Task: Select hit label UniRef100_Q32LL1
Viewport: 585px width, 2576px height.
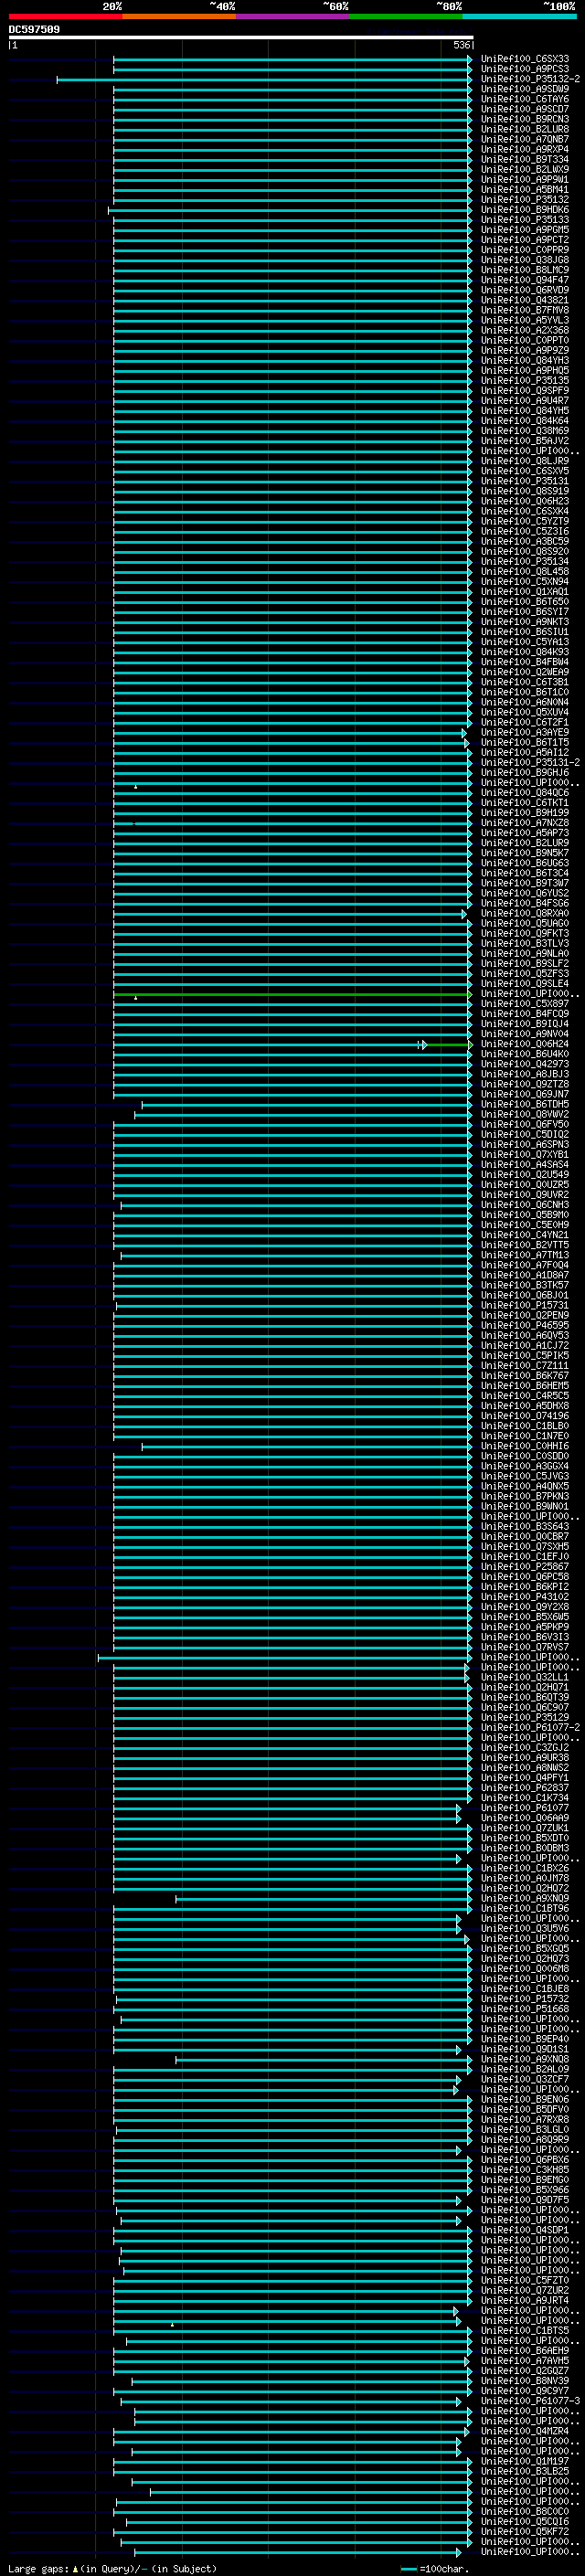Action: tap(525, 1678)
